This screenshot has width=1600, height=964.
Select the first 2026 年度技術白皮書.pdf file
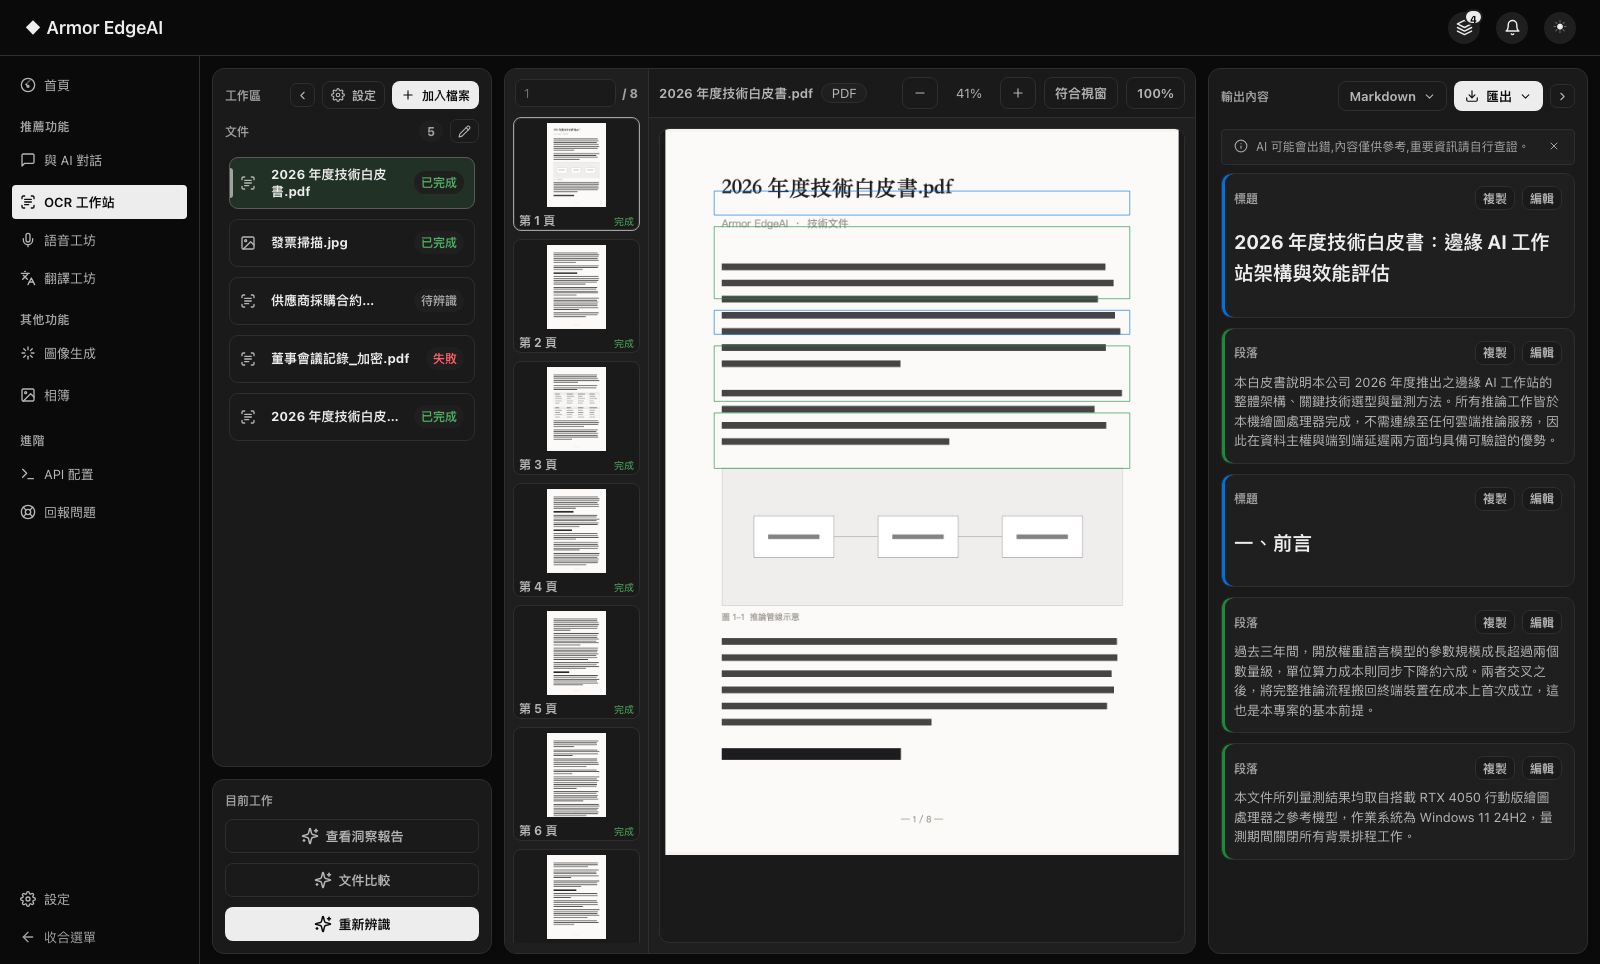tap(352, 183)
